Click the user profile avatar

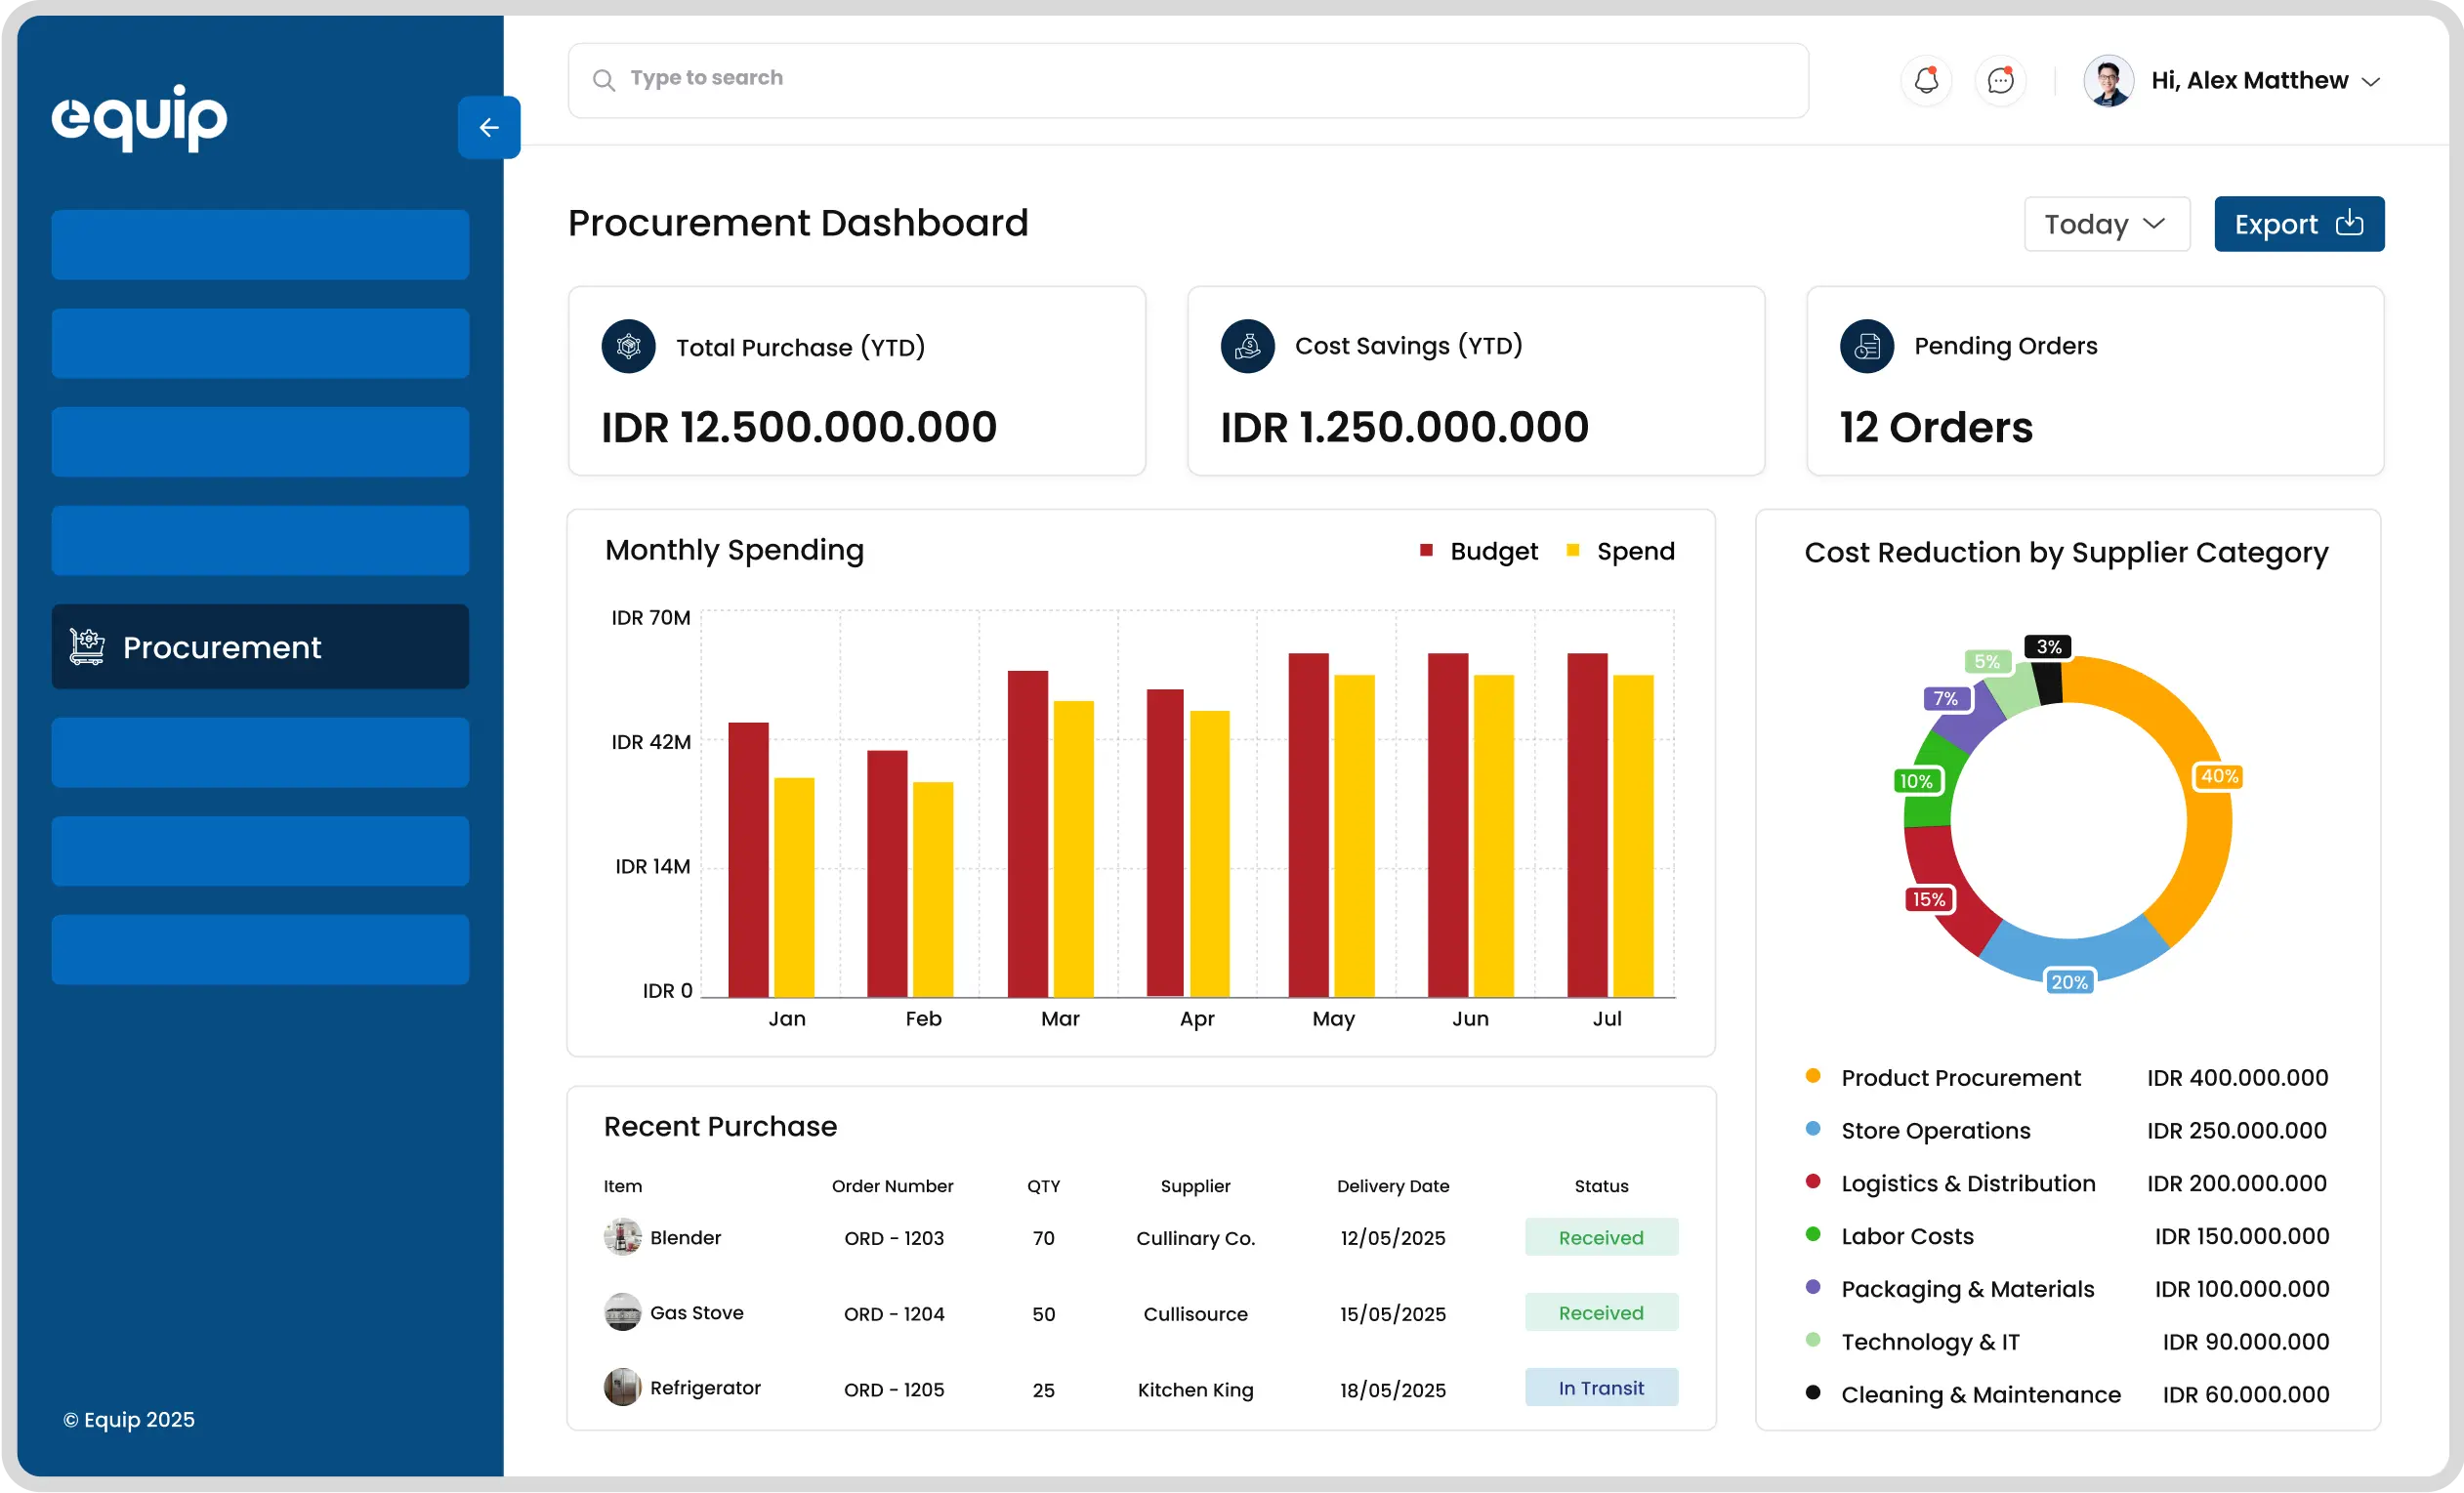point(2108,80)
